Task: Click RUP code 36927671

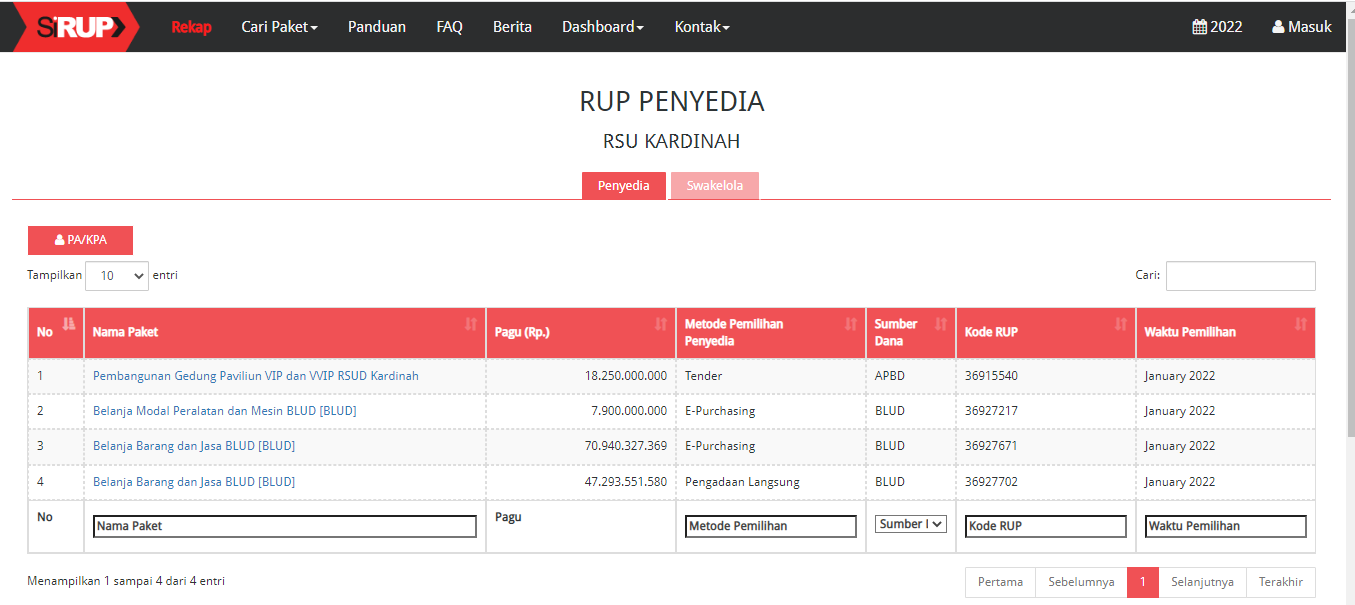Action: point(991,446)
